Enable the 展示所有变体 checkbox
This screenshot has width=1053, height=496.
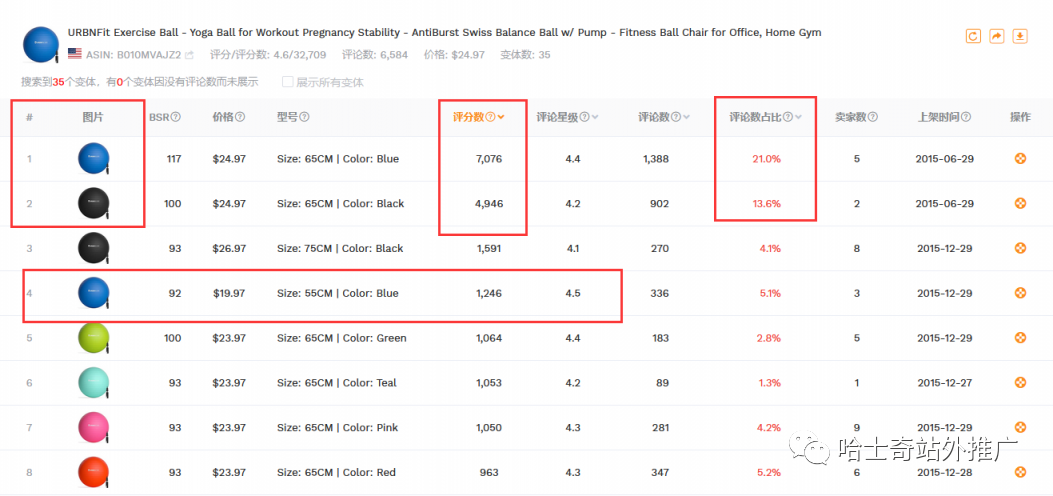pyautogui.click(x=287, y=82)
